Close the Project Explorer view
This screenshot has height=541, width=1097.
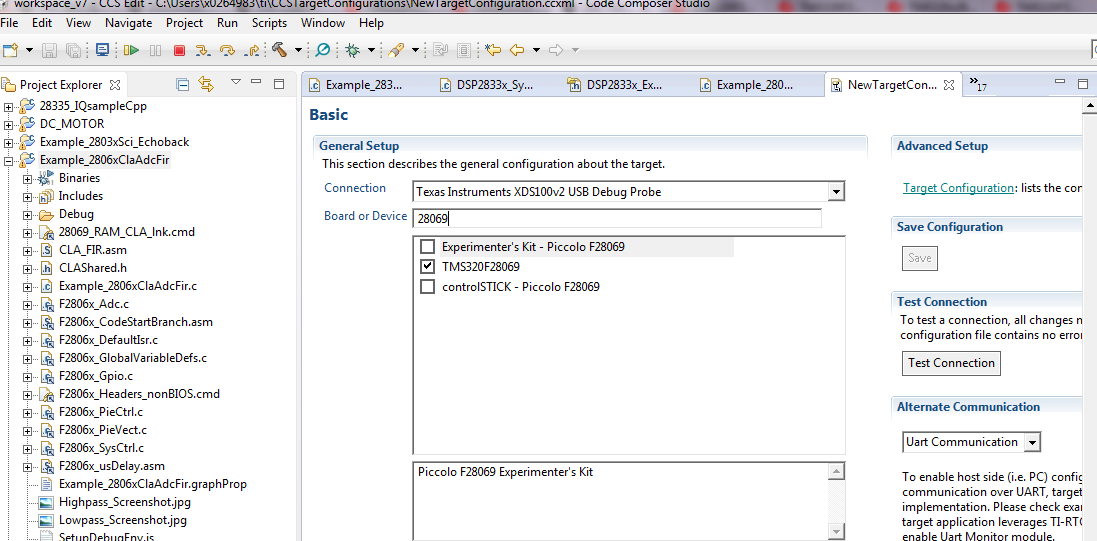(115, 85)
